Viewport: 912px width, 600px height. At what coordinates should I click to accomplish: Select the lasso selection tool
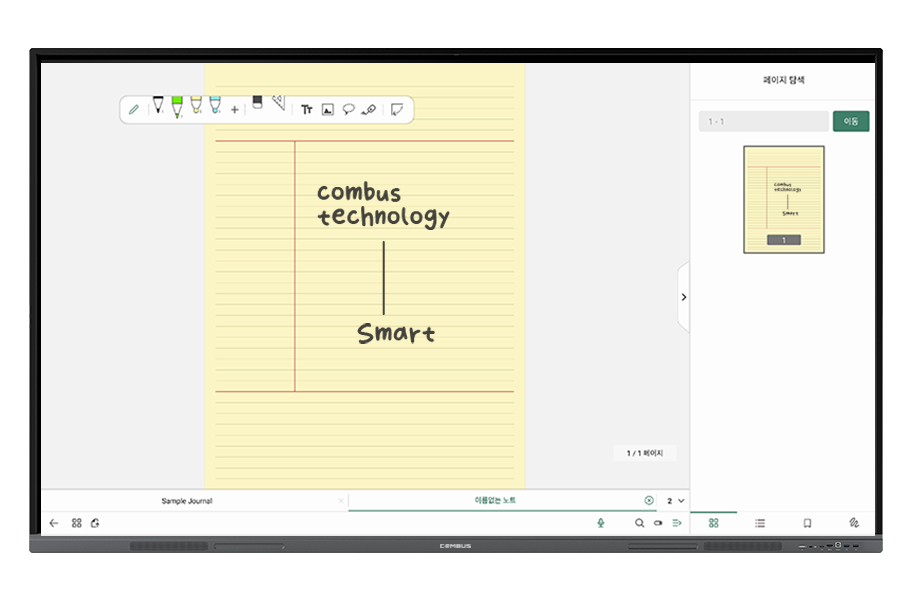click(x=348, y=109)
